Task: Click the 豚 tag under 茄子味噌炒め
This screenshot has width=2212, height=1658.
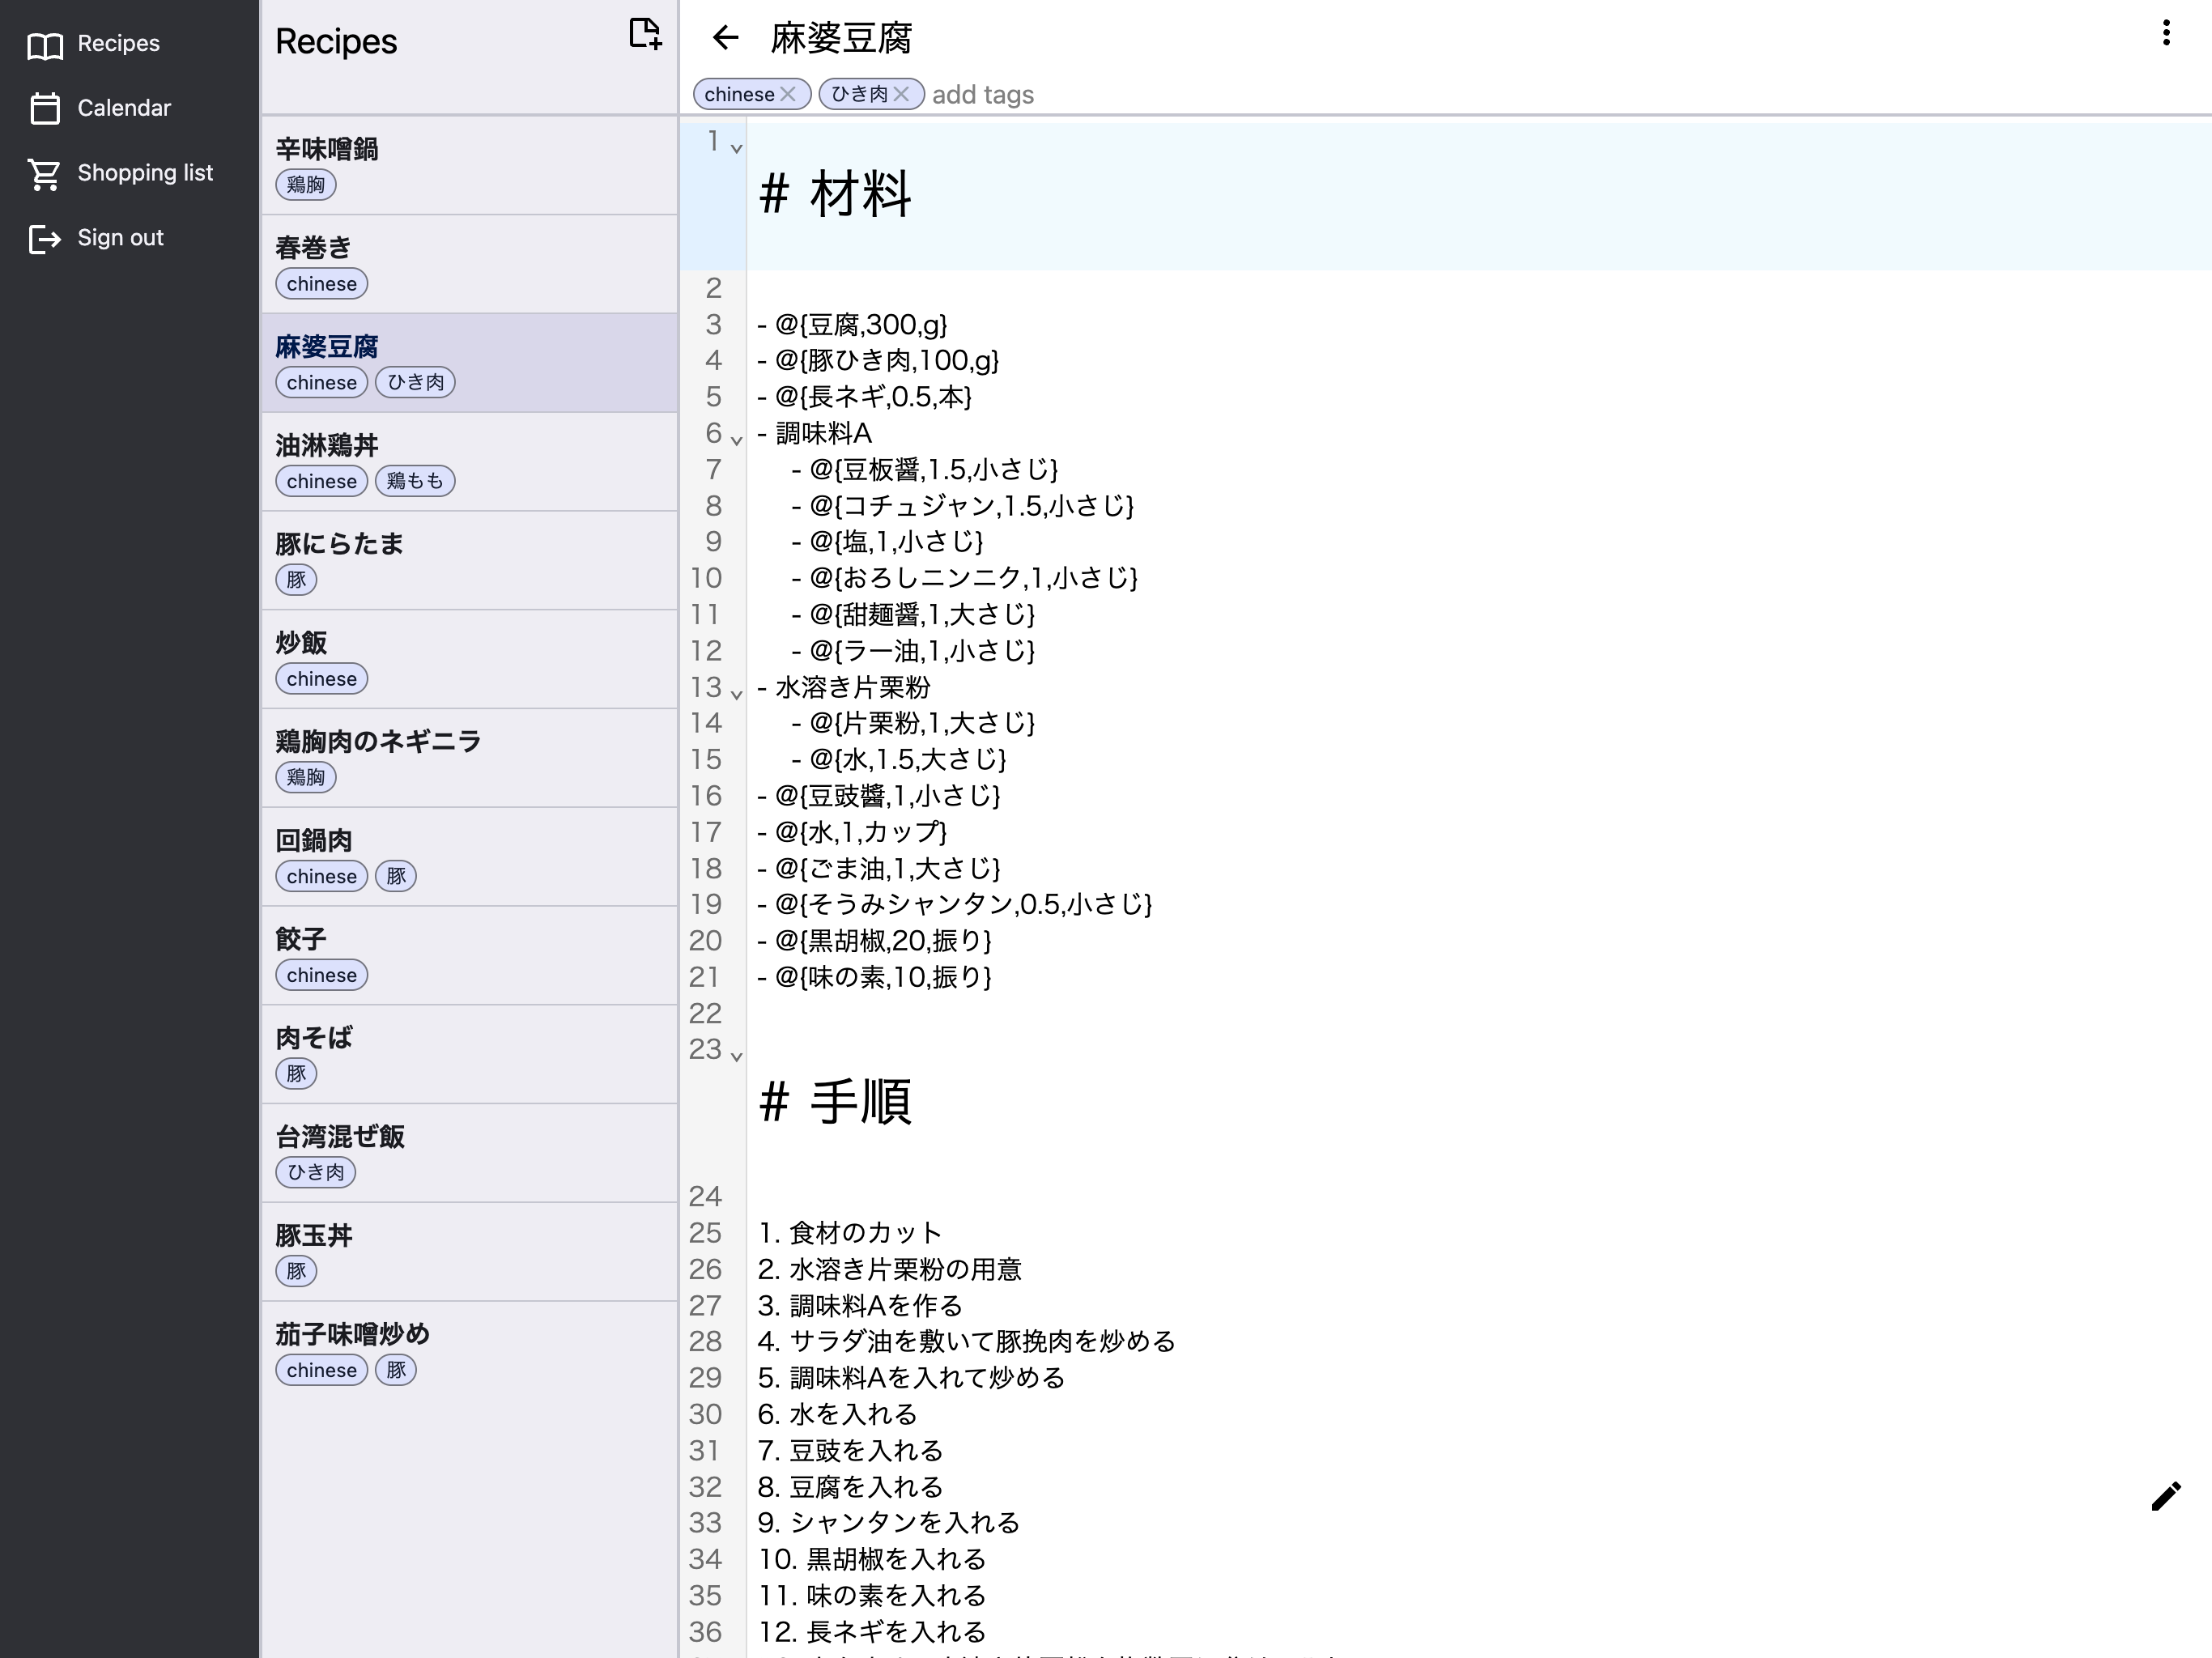Action: click(x=396, y=1370)
